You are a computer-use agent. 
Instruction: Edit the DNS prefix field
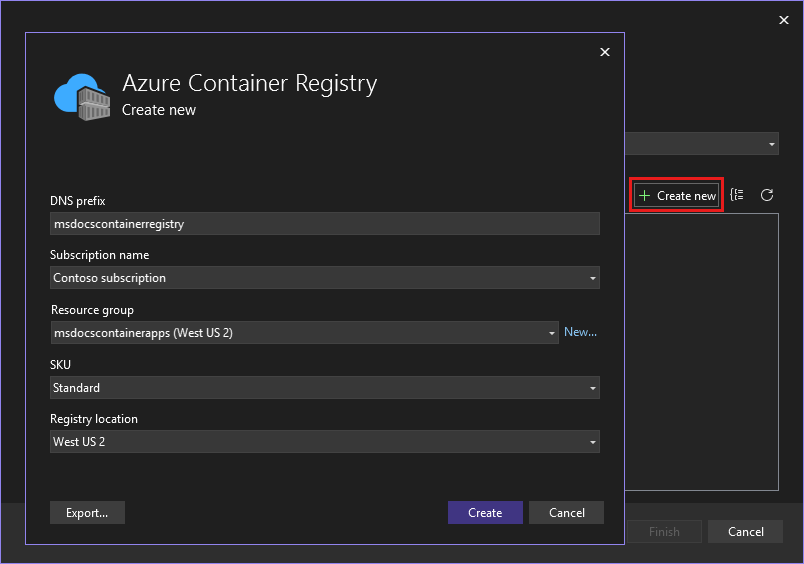pos(325,224)
